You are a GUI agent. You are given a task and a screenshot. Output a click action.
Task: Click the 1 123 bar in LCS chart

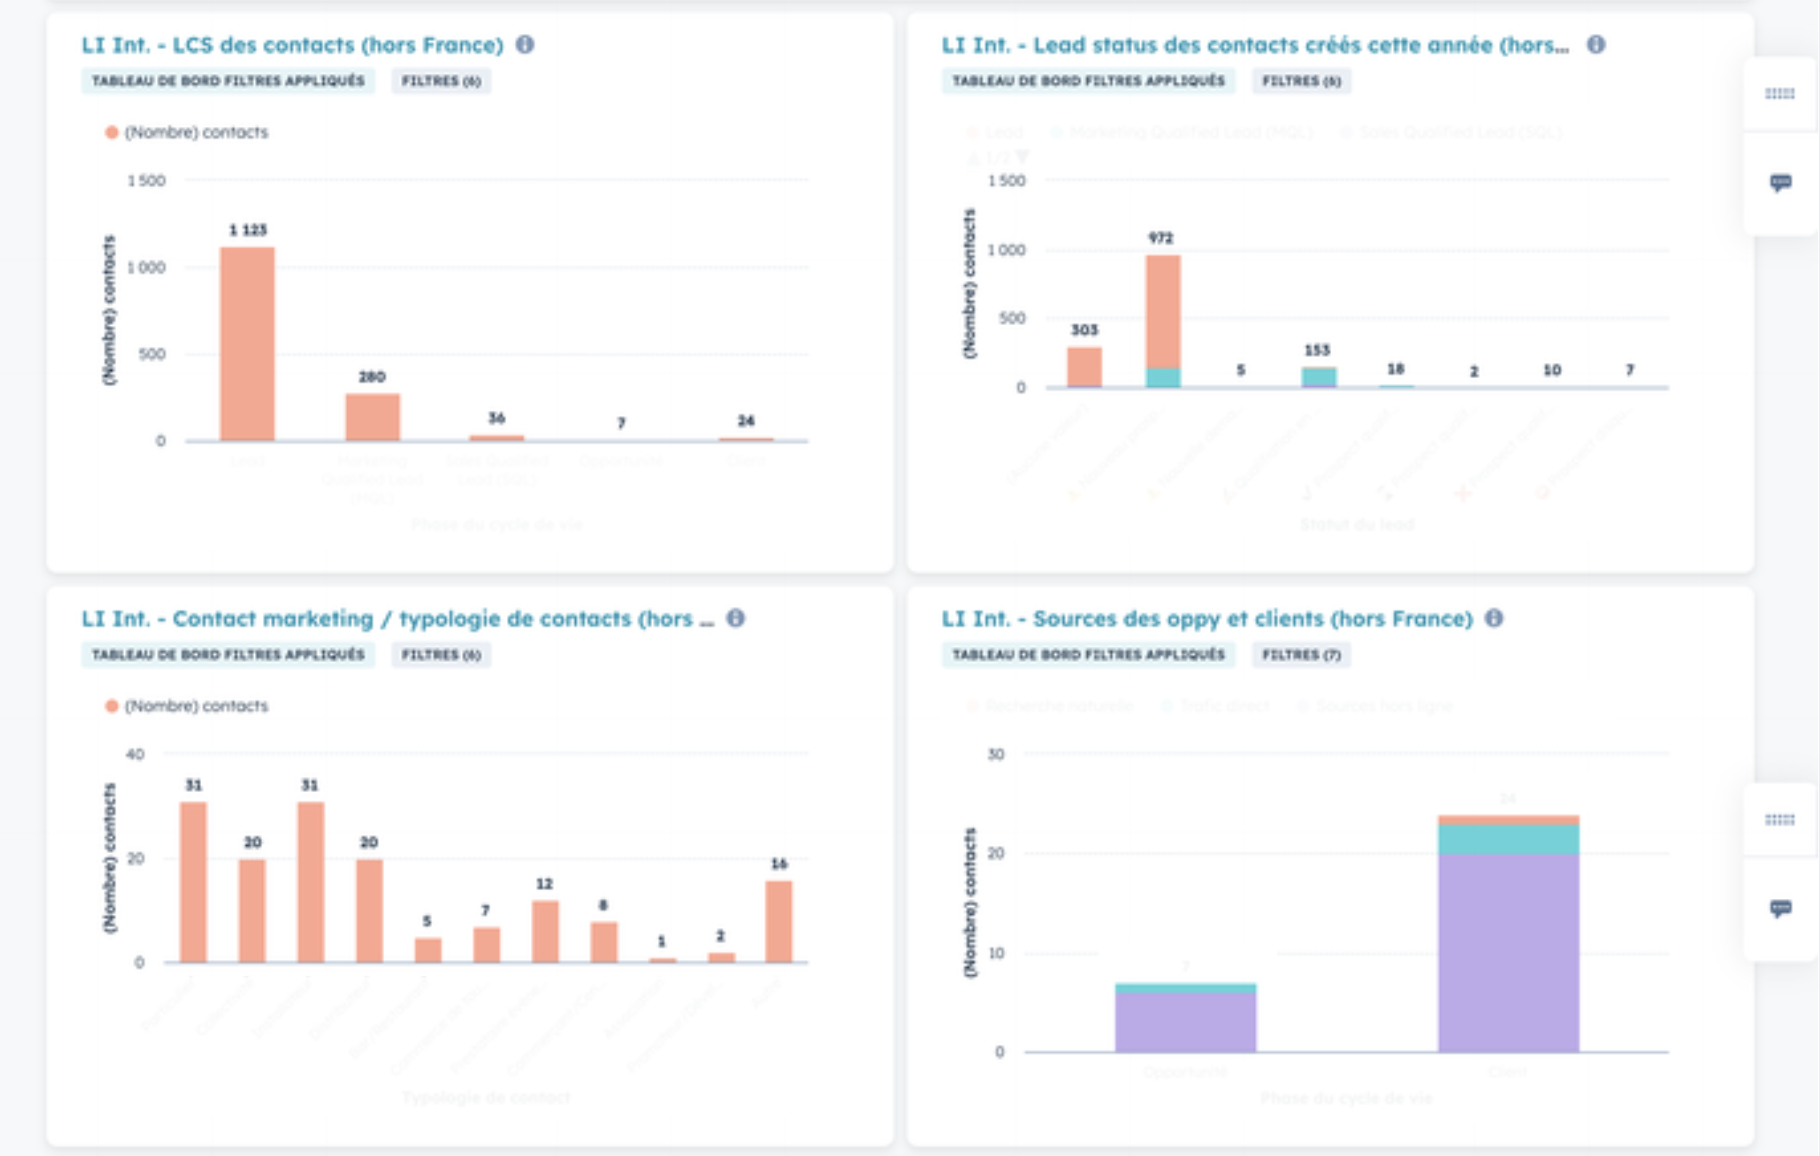(x=247, y=343)
